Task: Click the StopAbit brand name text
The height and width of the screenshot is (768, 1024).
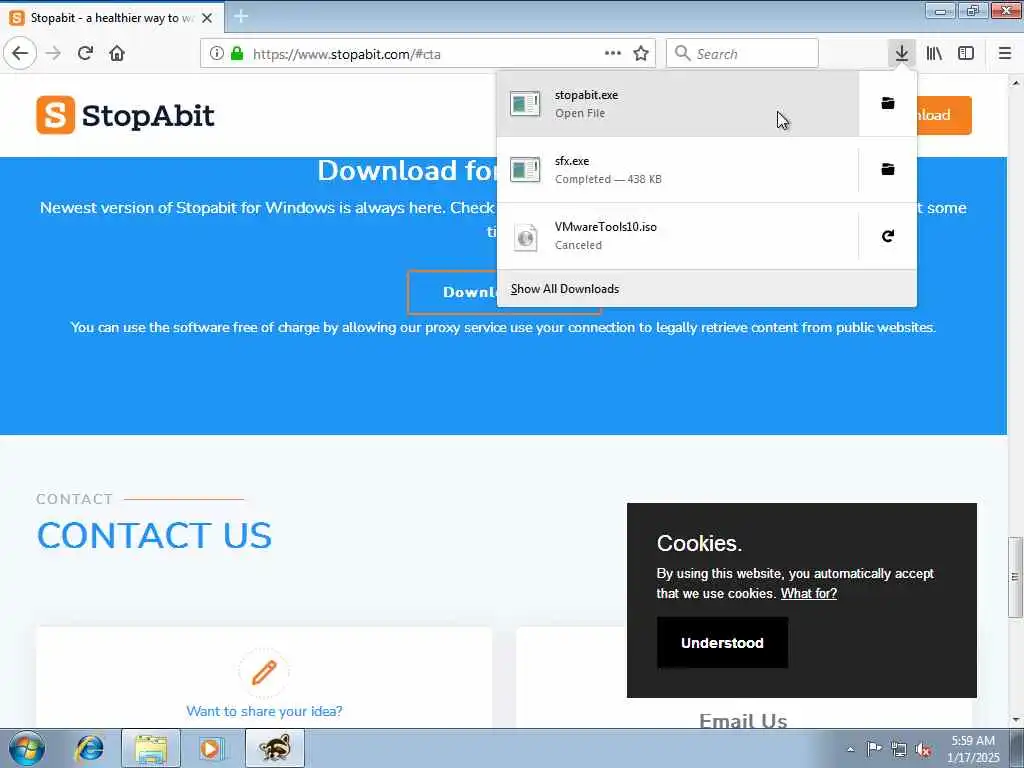Action: [x=148, y=116]
